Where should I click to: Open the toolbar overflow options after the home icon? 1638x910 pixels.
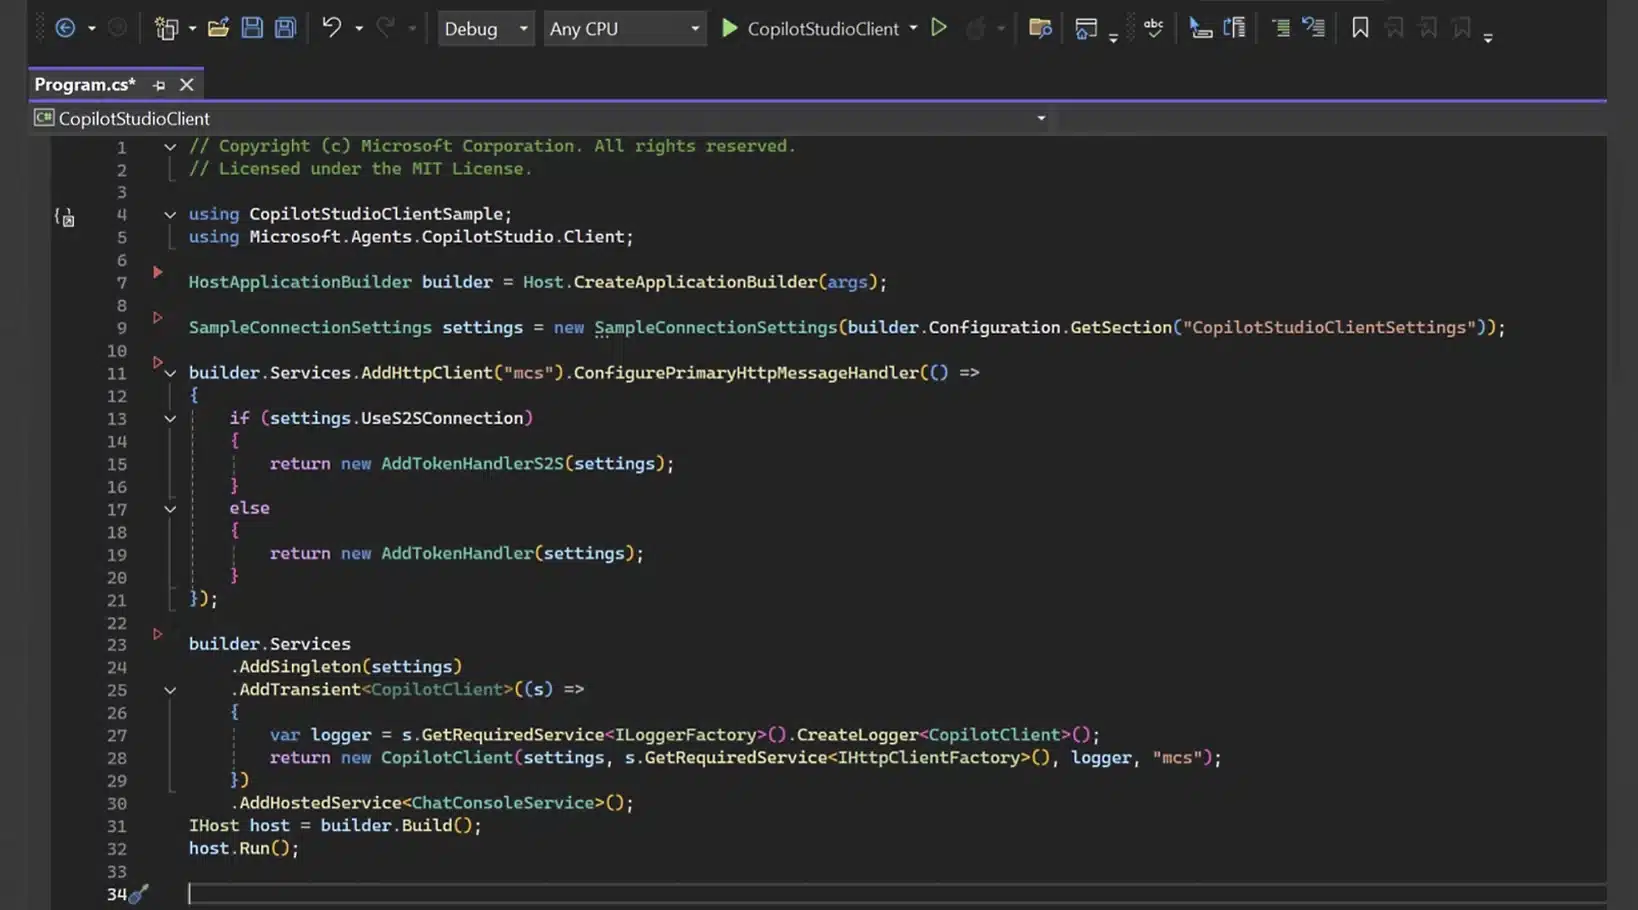tap(1113, 38)
